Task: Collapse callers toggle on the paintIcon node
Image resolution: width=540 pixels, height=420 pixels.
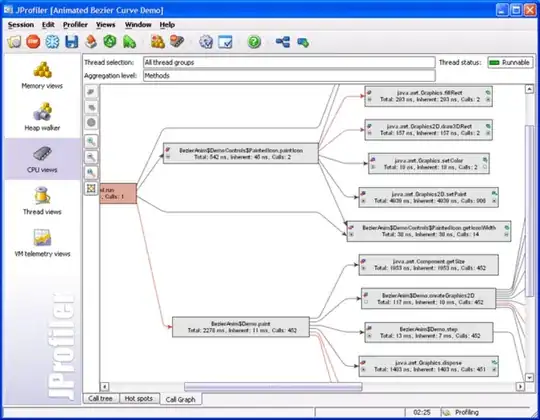Action: [168, 157]
